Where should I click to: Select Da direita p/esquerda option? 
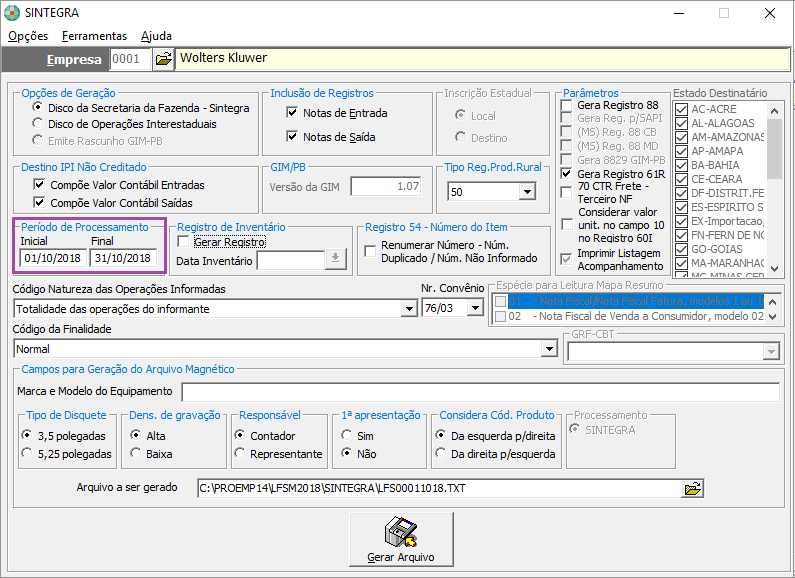[441, 453]
